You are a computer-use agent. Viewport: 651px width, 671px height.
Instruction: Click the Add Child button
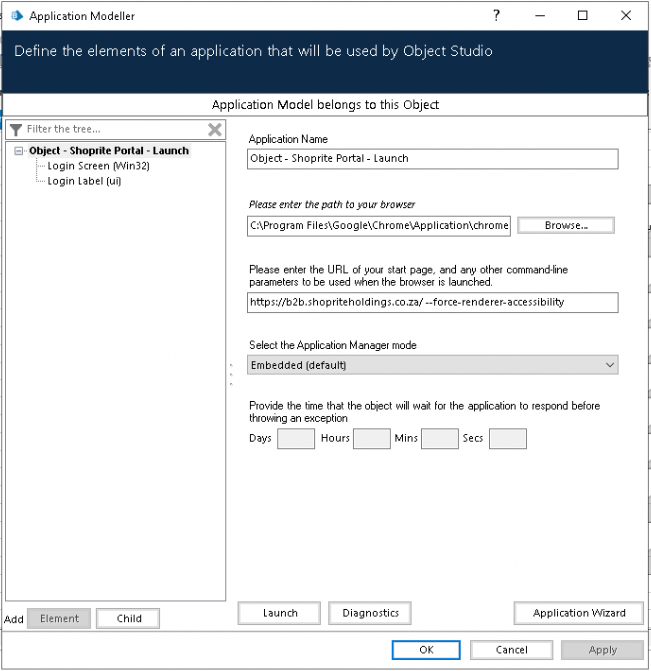click(x=128, y=619)
